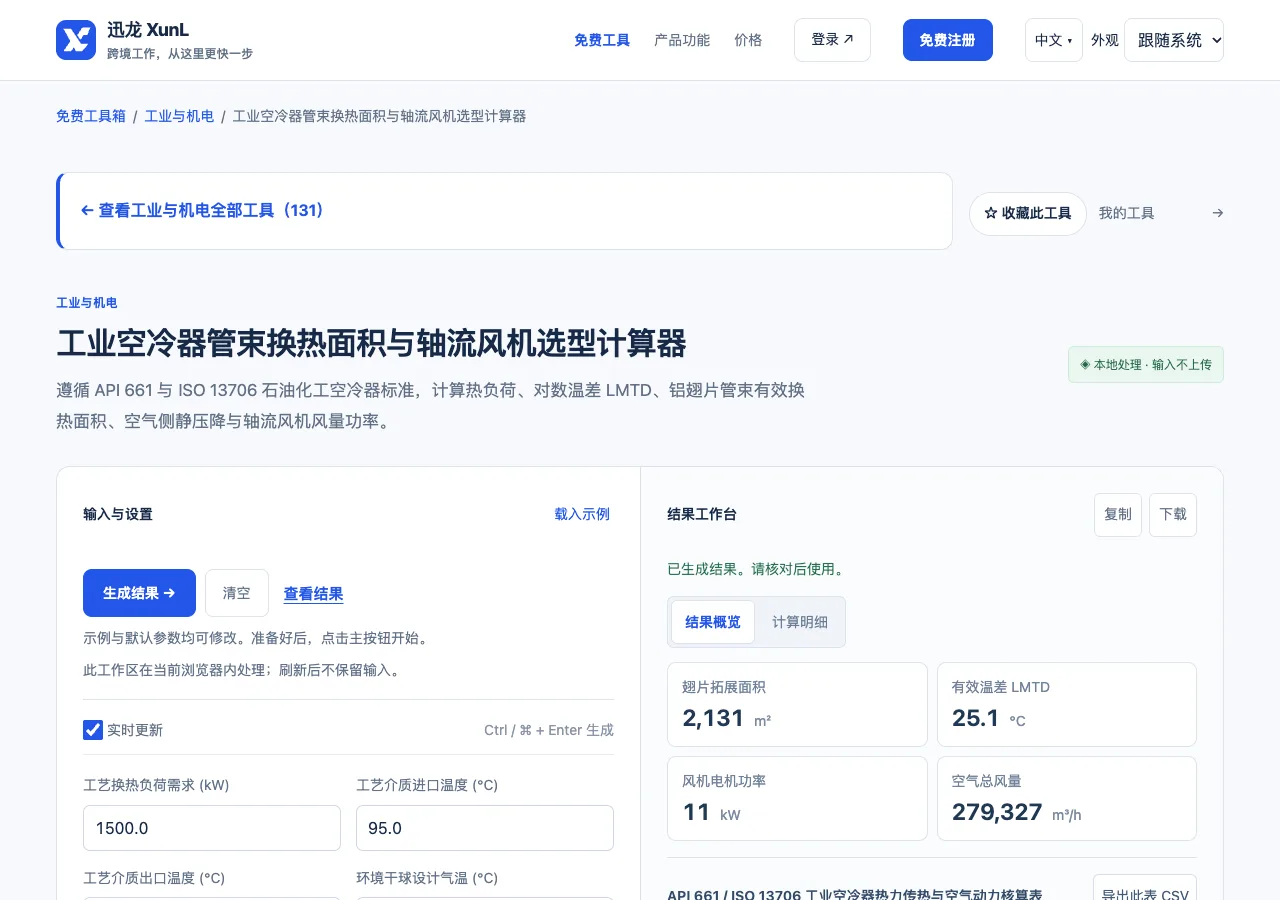Click the 有效温差 LMTD value 25.1
This screenshot has height=900, width=1280.
[976, 718]
